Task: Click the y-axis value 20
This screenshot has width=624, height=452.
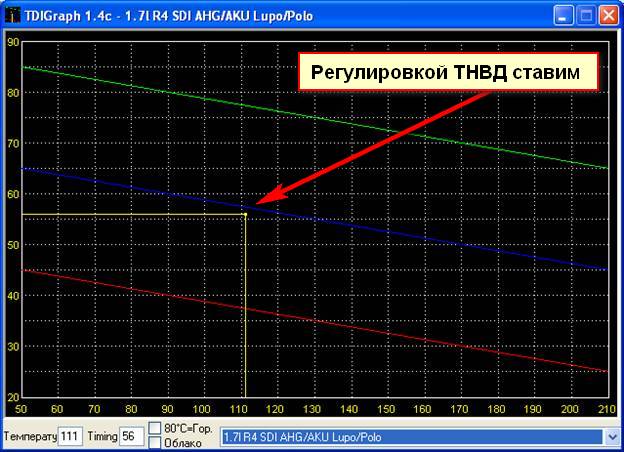Action: 13,397
